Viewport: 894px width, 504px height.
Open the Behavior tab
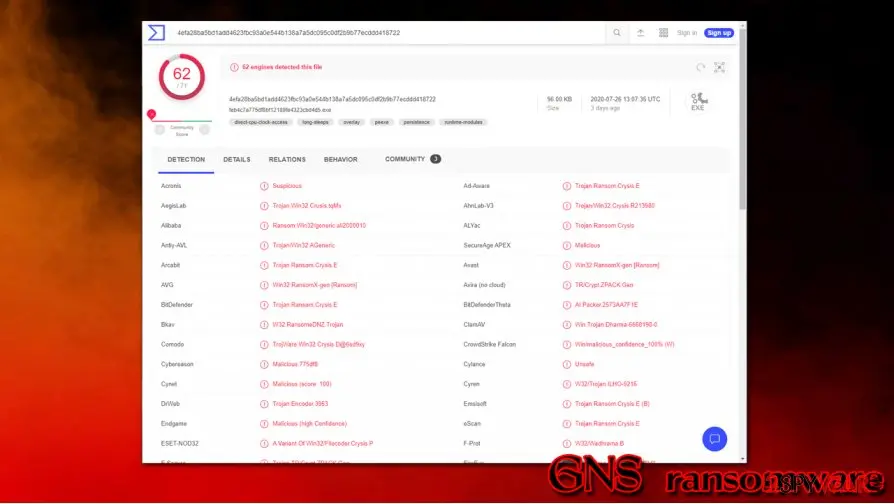click(340, 160)
